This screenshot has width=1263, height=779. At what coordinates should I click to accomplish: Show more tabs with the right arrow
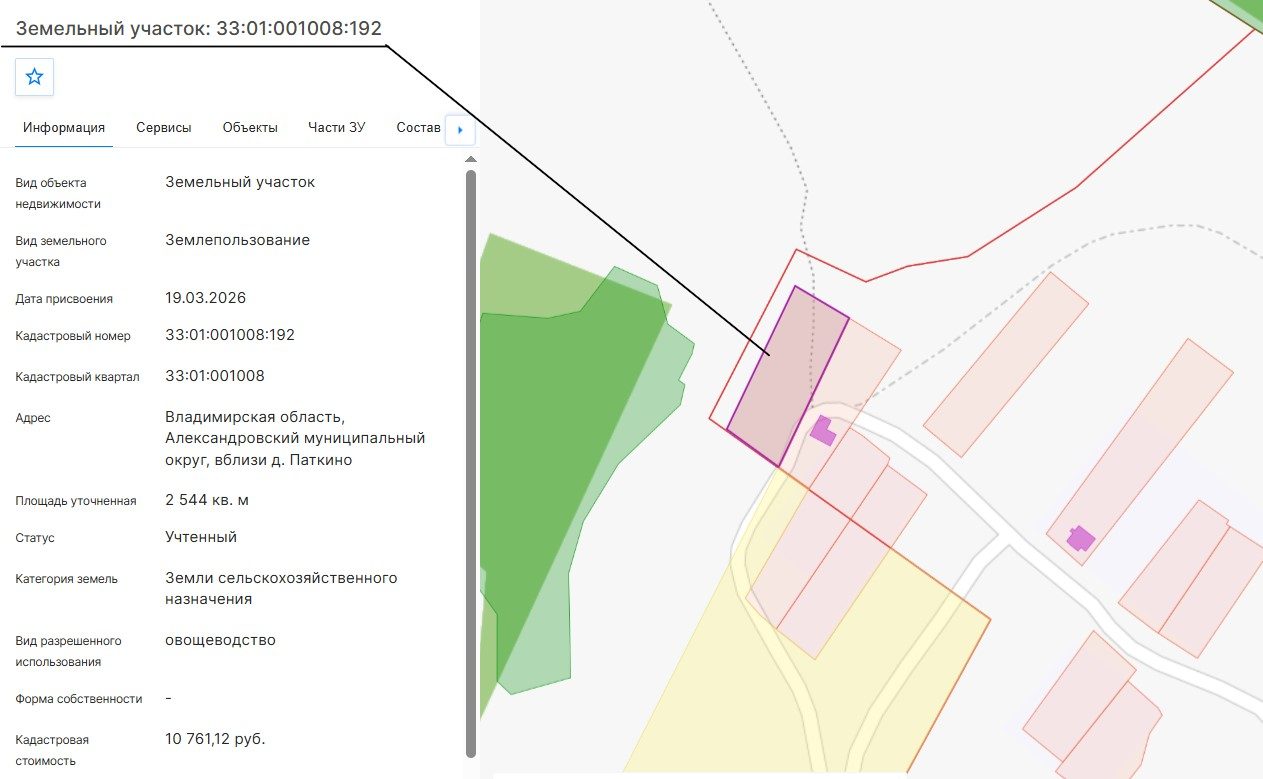point(460,129)
